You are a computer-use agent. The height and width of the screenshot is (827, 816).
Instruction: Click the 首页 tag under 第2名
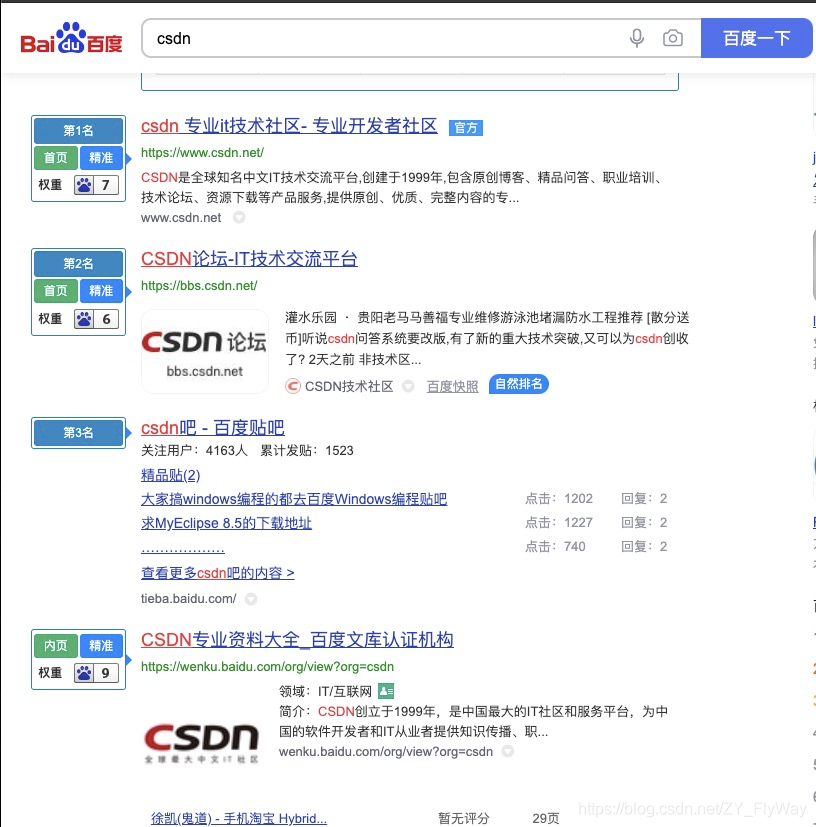55,291
